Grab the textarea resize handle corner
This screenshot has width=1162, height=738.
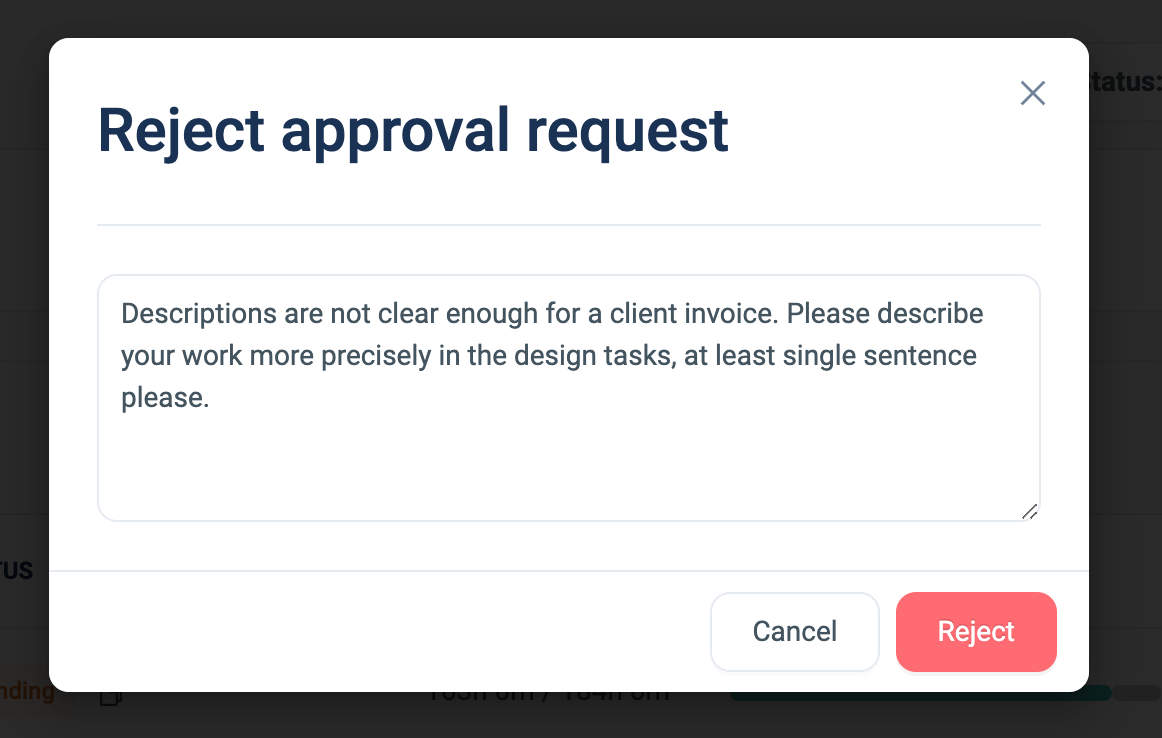click(x=1029, y=510)
